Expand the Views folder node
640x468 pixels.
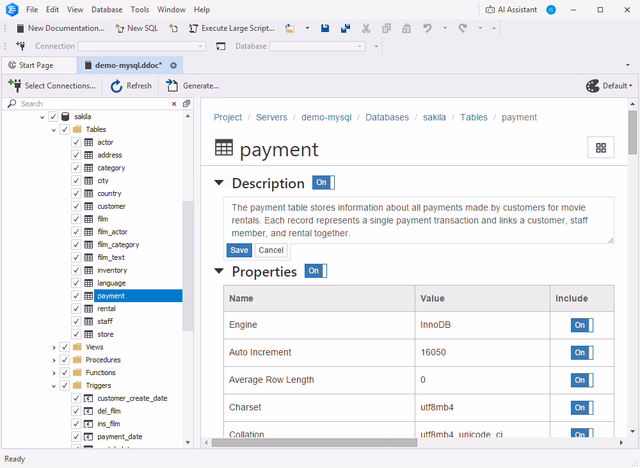click(53, 347)
